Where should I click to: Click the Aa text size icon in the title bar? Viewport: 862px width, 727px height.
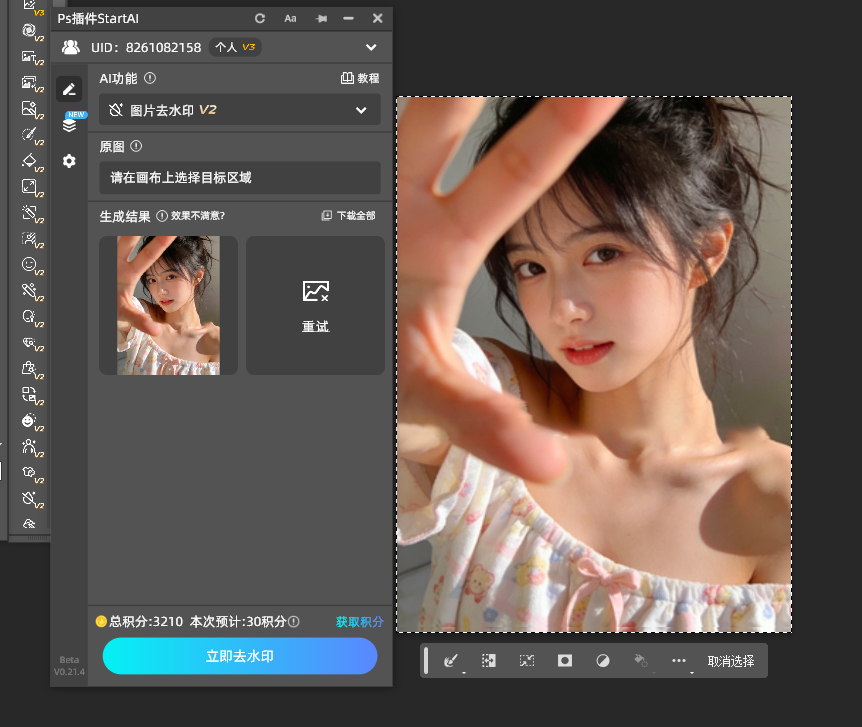pyautogui.click(x=288, y=18)
